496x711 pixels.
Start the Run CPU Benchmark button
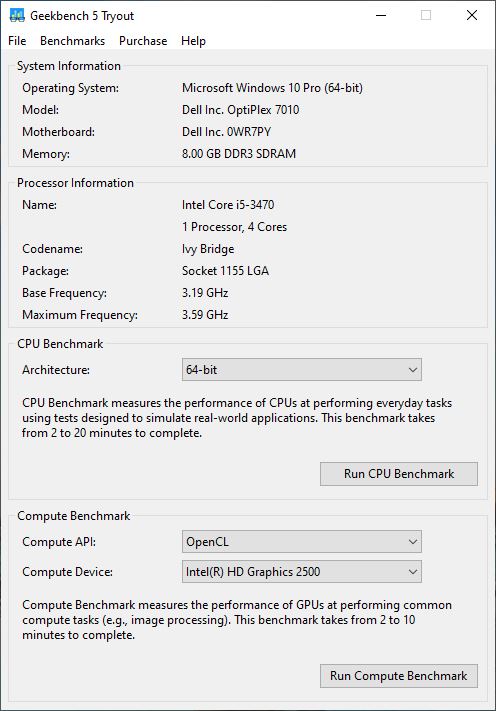[x=399, y=474]
